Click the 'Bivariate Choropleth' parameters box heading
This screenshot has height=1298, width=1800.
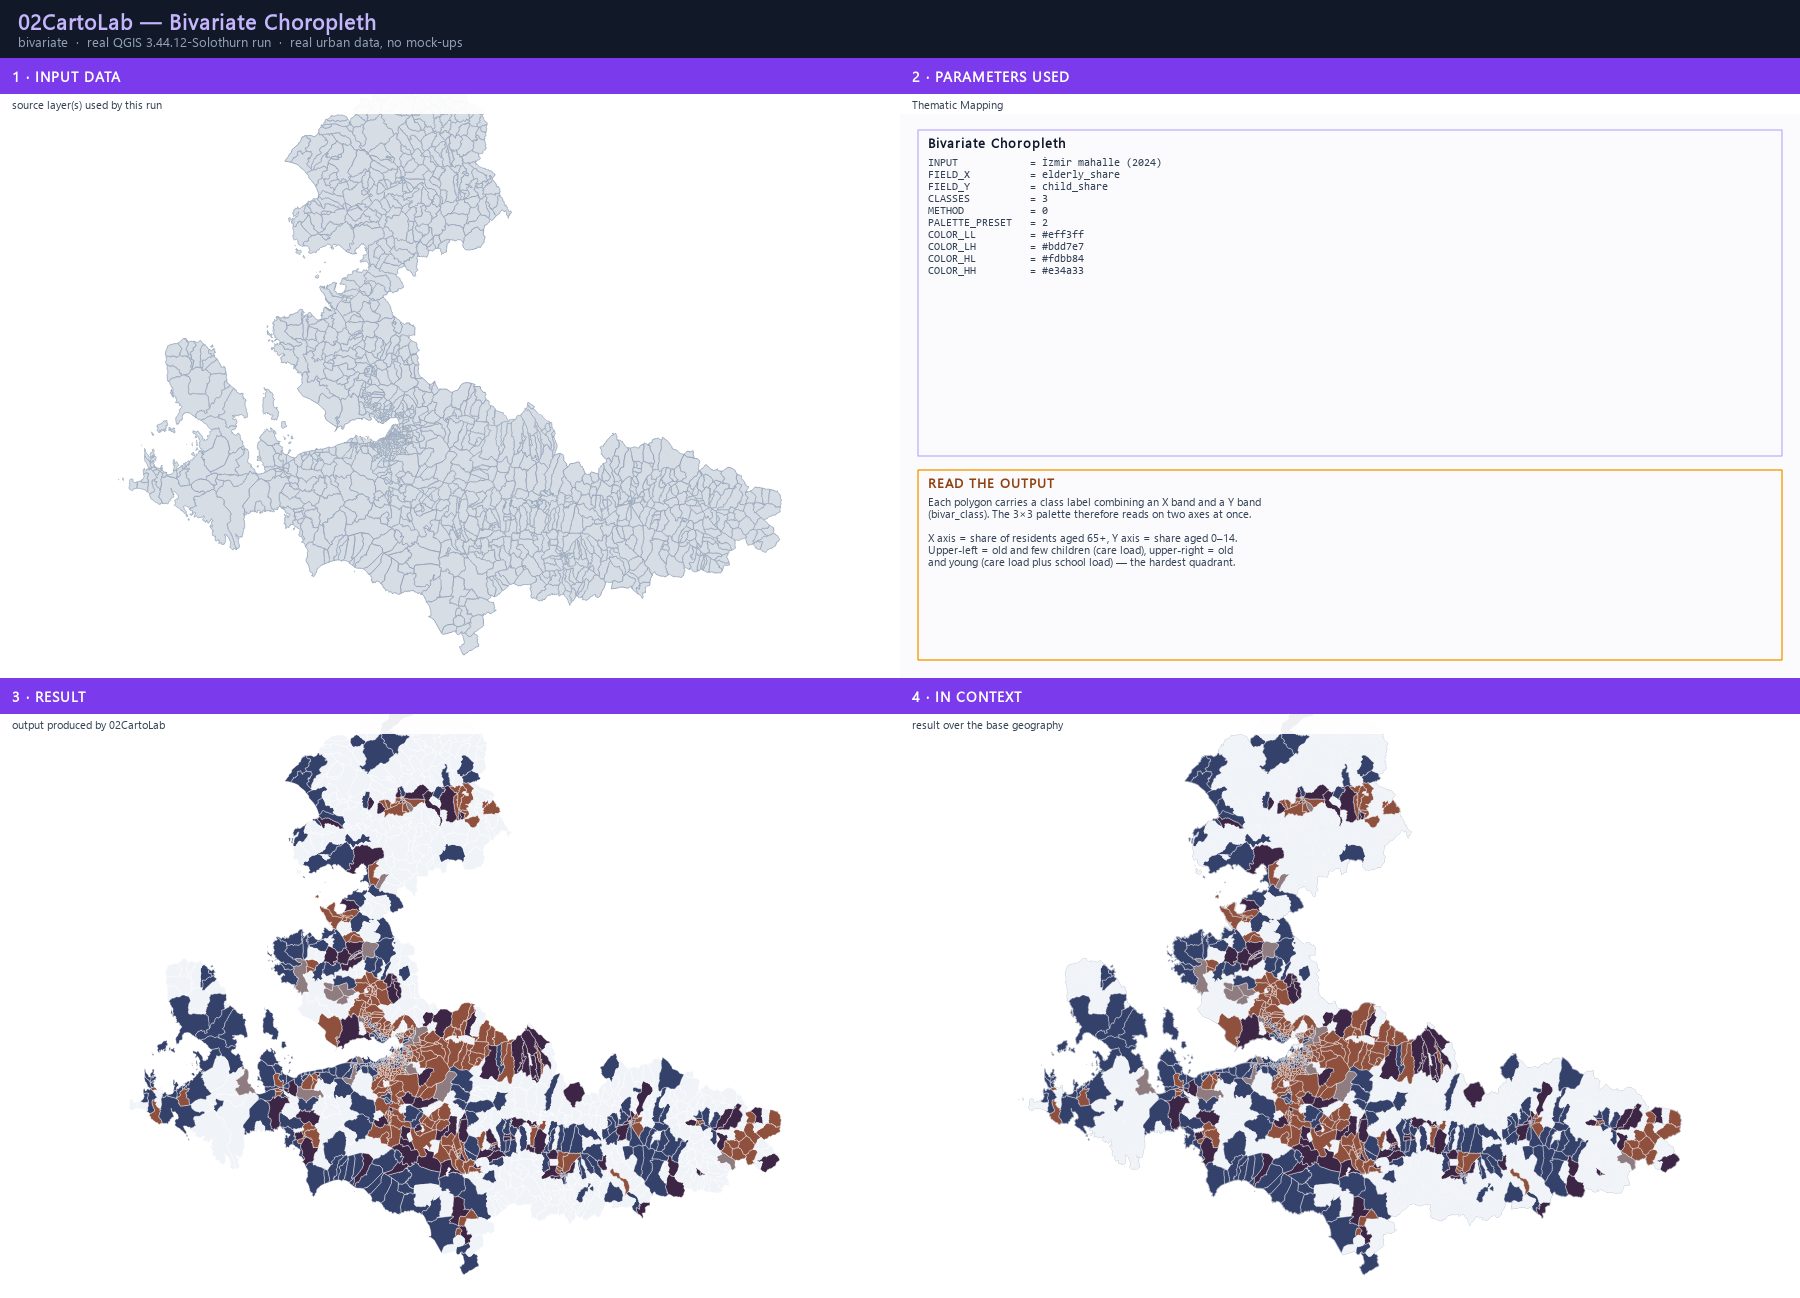point(997,143)
